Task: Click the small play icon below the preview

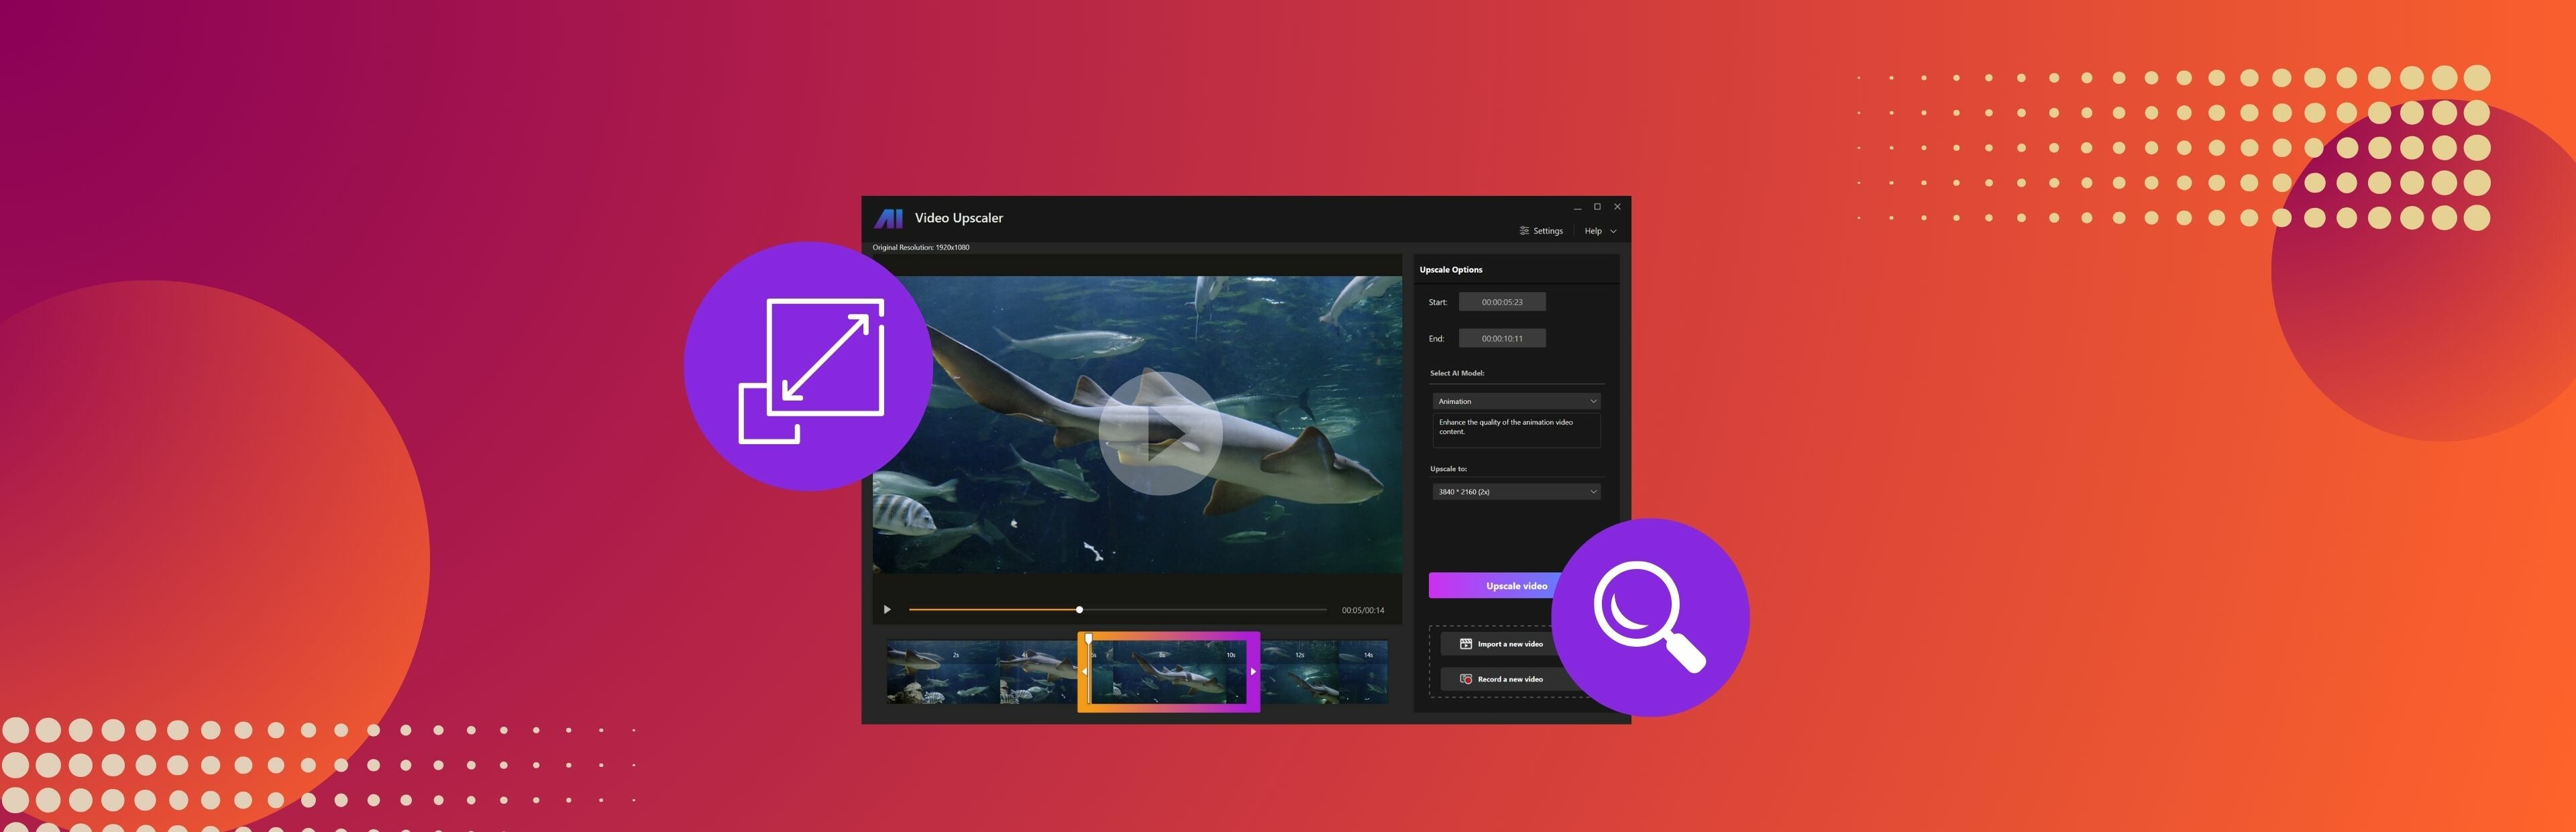Action: [887, 610]
